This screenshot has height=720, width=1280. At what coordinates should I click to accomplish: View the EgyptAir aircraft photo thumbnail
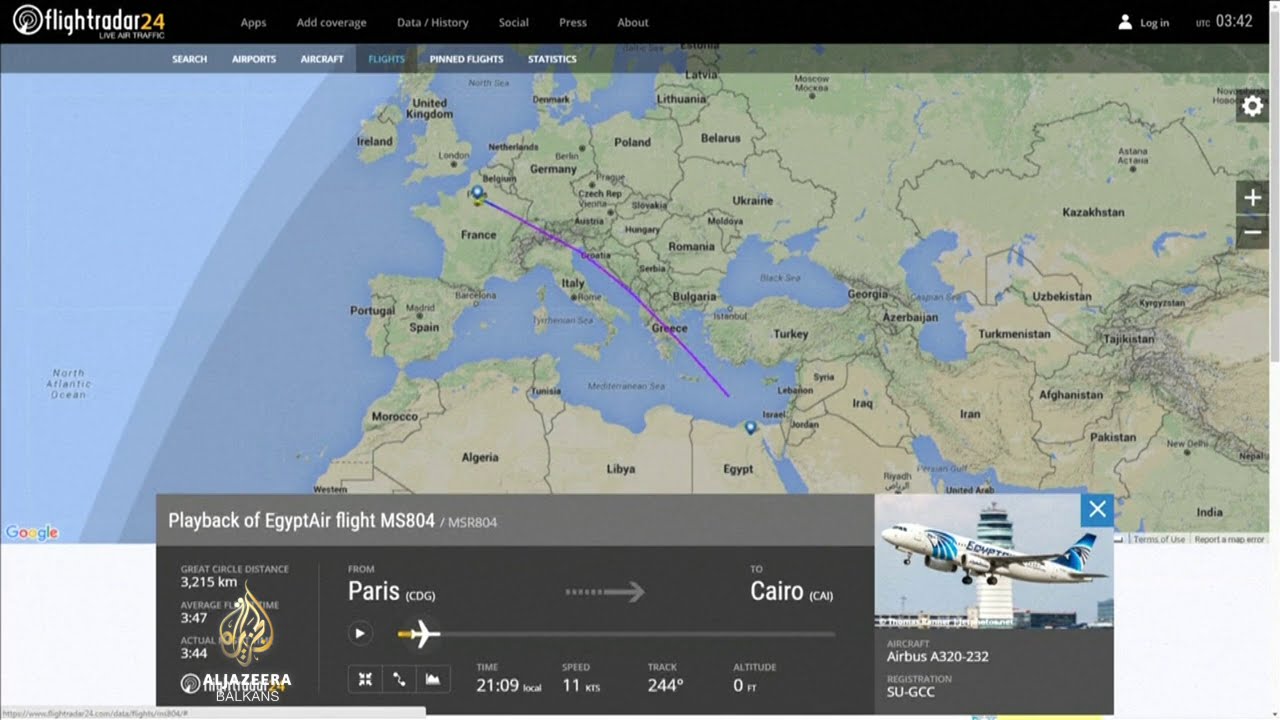point(994,561)
